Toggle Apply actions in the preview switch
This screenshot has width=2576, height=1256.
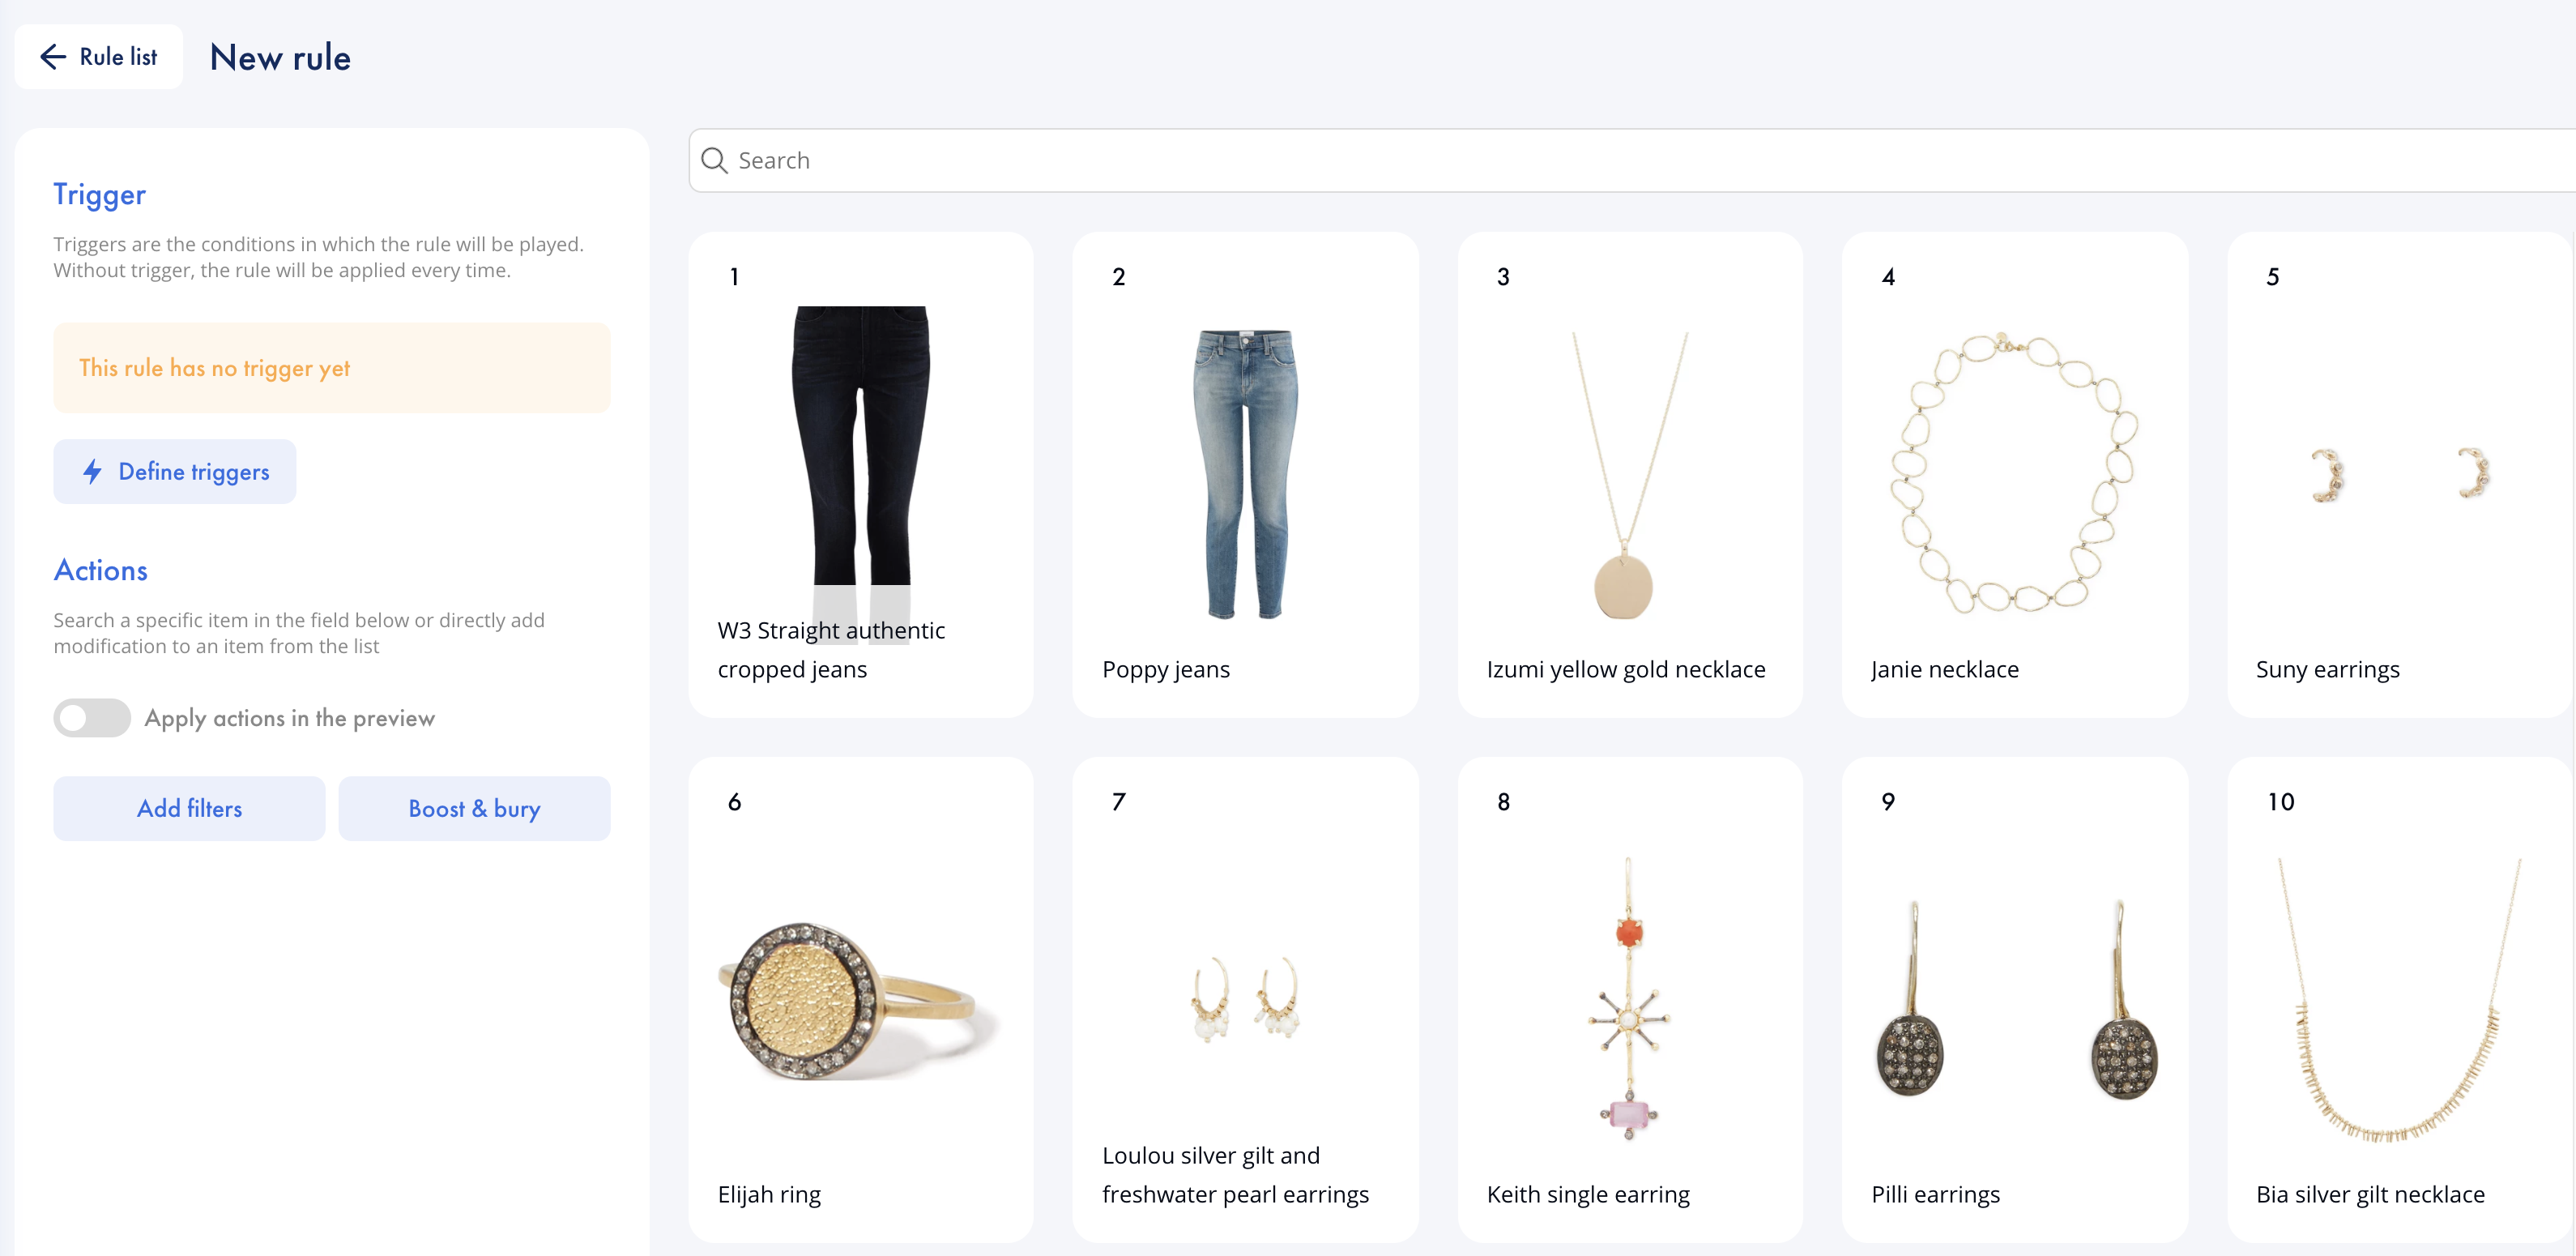point(92,718)
